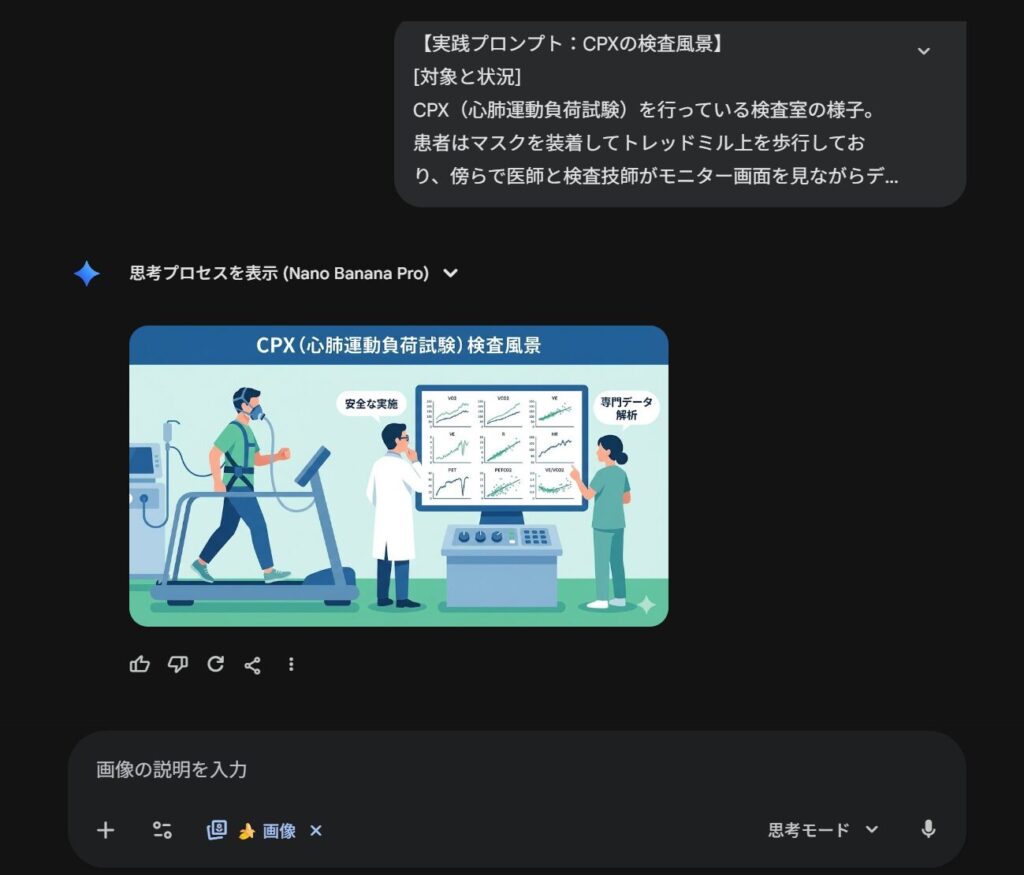Click the plus add-file icon
This screenshot has width=1024, height=875.
[105, 831]
